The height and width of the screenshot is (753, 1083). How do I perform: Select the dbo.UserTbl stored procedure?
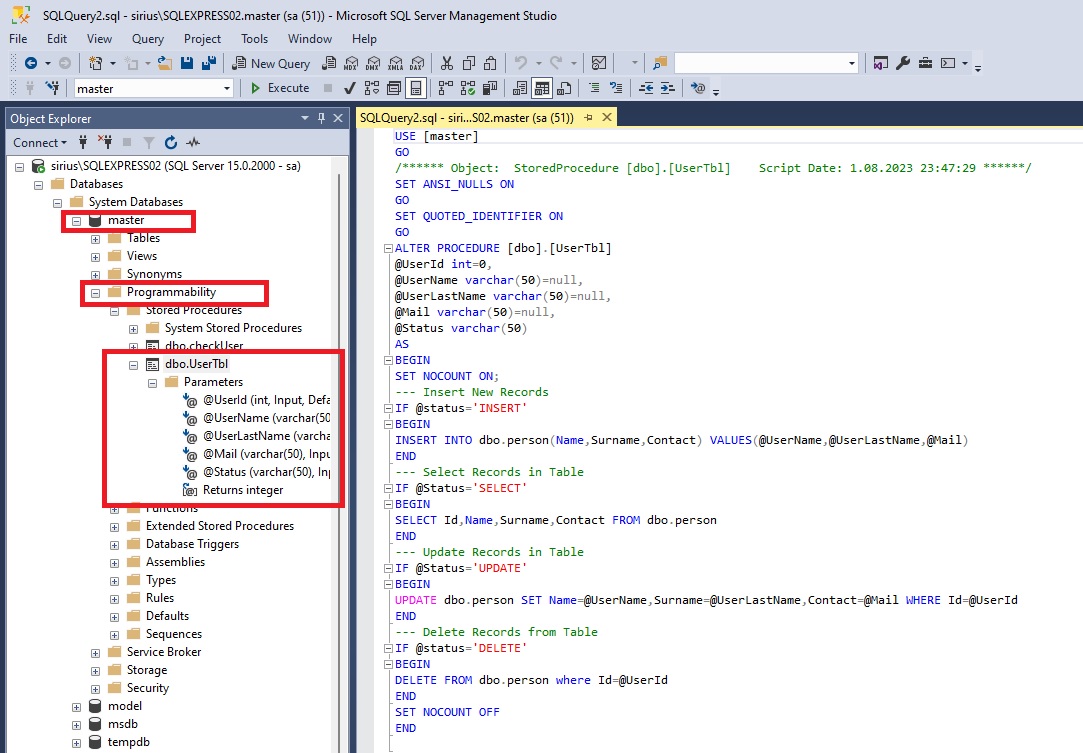(196, 365)
